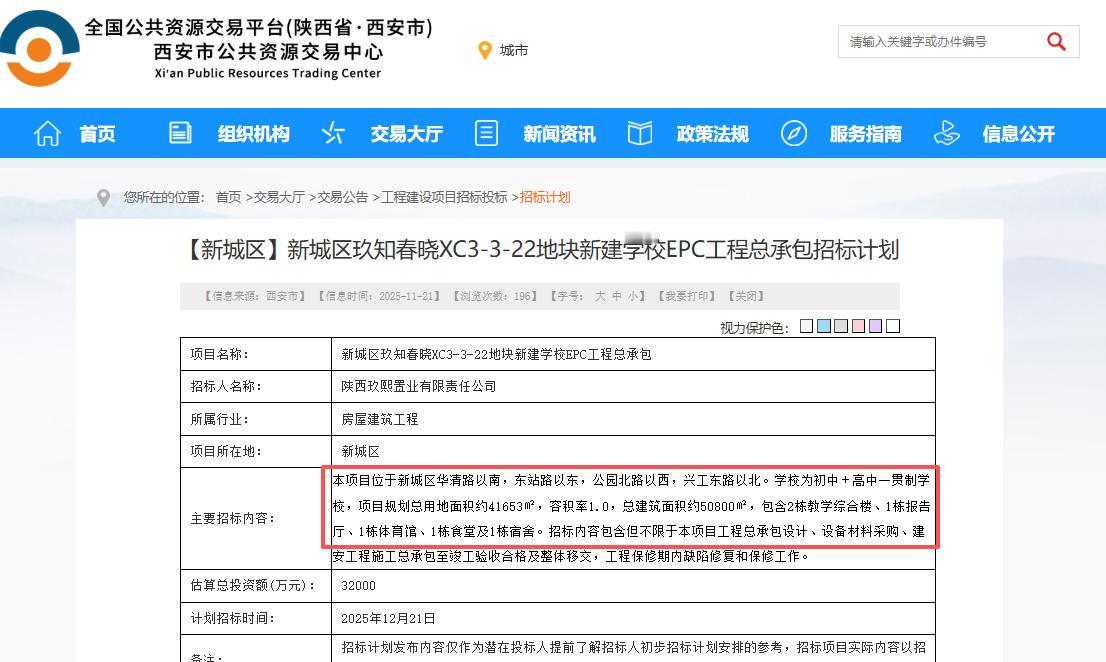Click 城市 to choose a city

tap(514, 51)
